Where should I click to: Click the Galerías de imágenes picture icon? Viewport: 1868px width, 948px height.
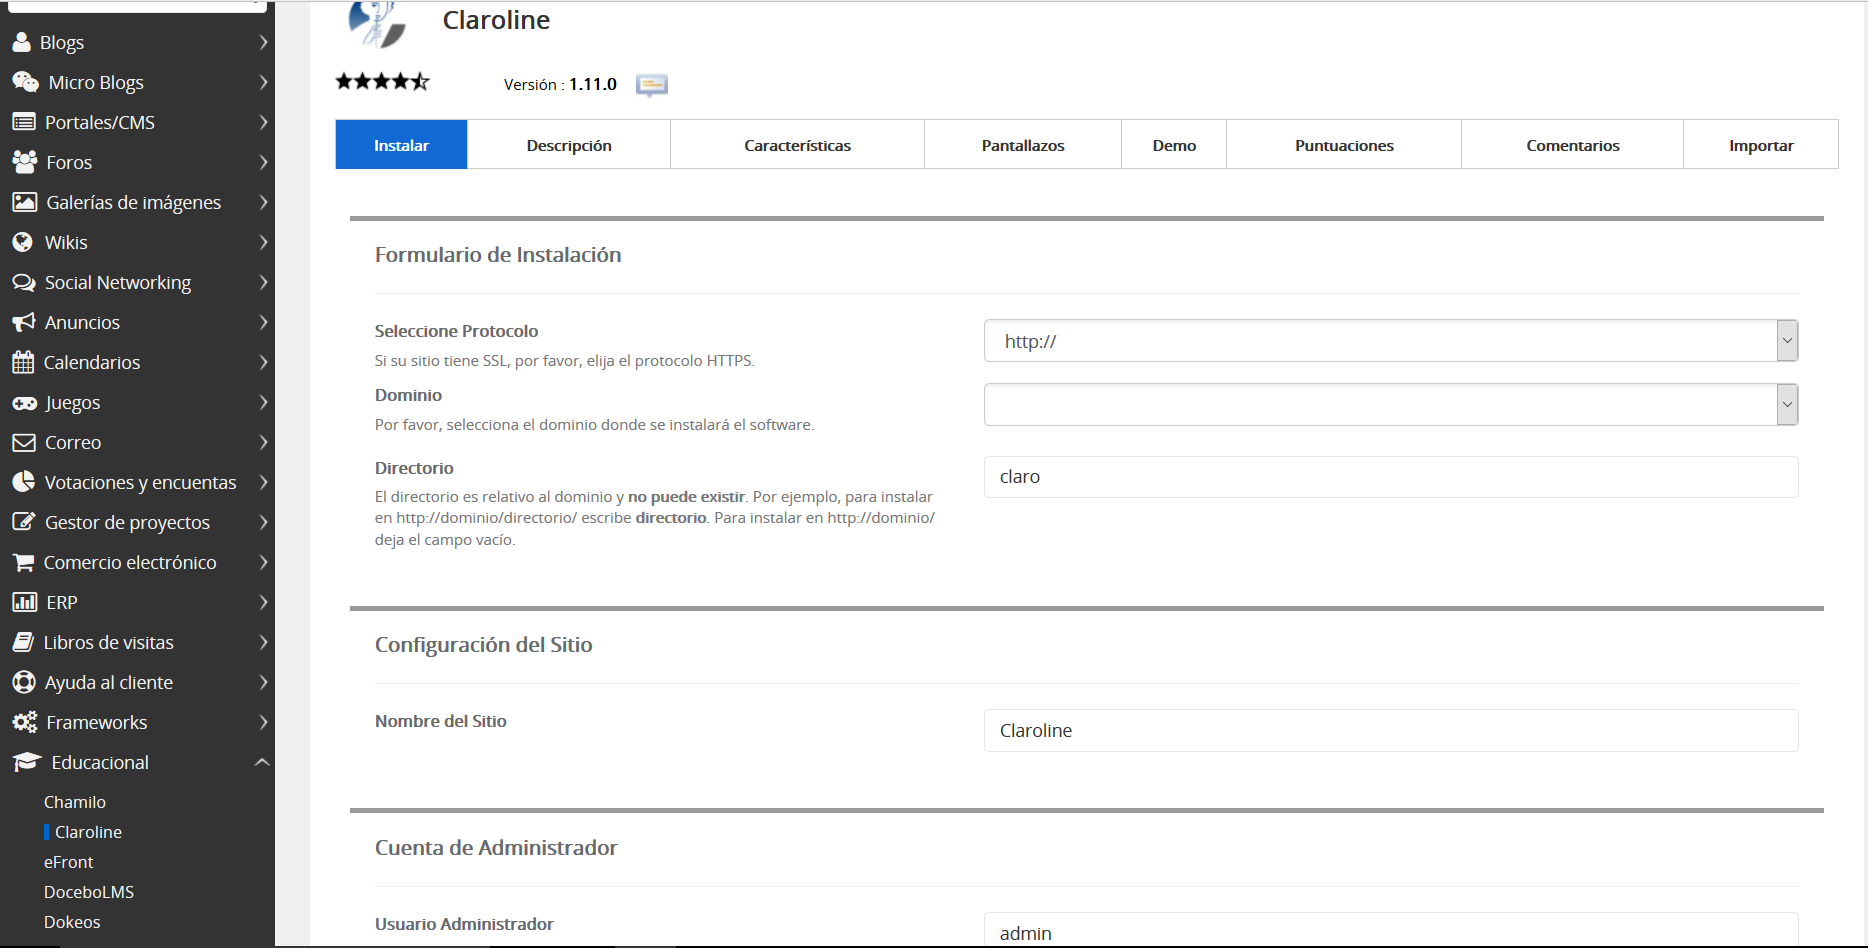click(x=24, y=202)
